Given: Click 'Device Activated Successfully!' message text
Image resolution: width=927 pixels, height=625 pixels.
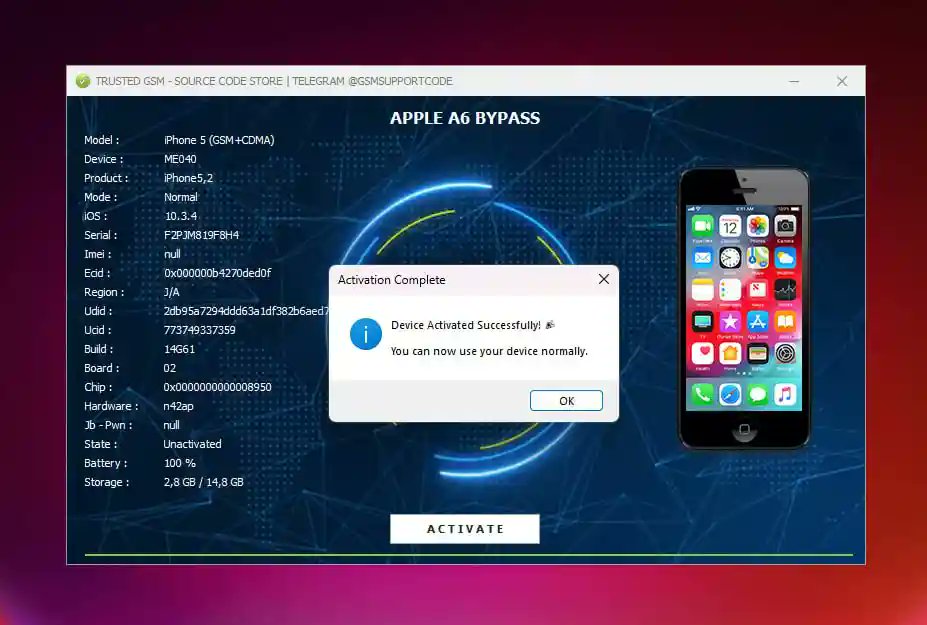Looking at the screenshot, I should click(466, 325).
